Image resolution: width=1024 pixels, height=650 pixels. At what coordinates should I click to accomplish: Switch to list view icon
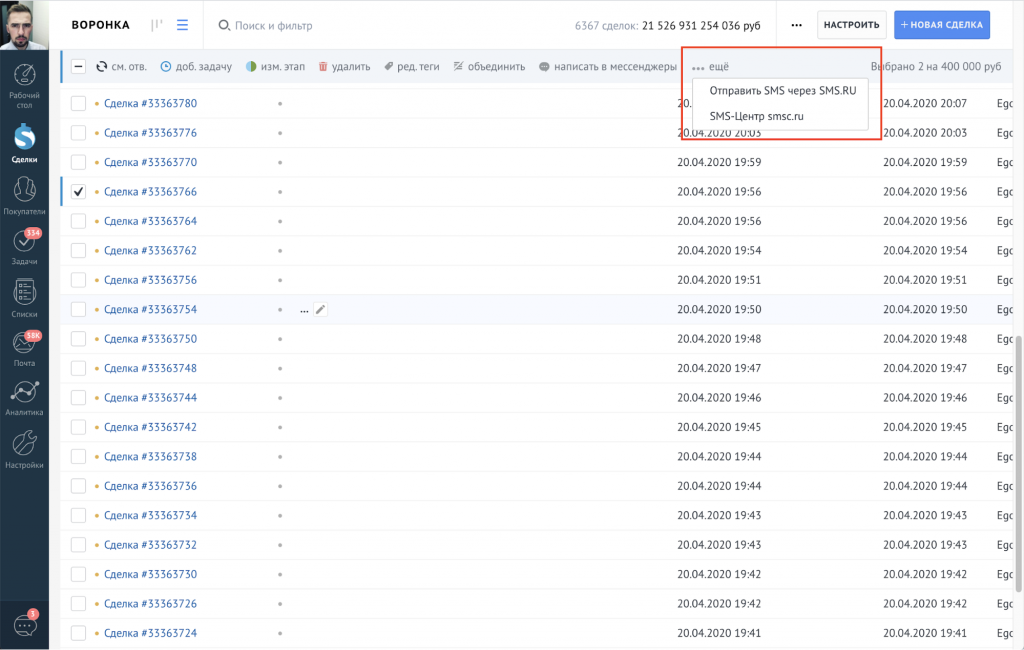tap(182, 25)
